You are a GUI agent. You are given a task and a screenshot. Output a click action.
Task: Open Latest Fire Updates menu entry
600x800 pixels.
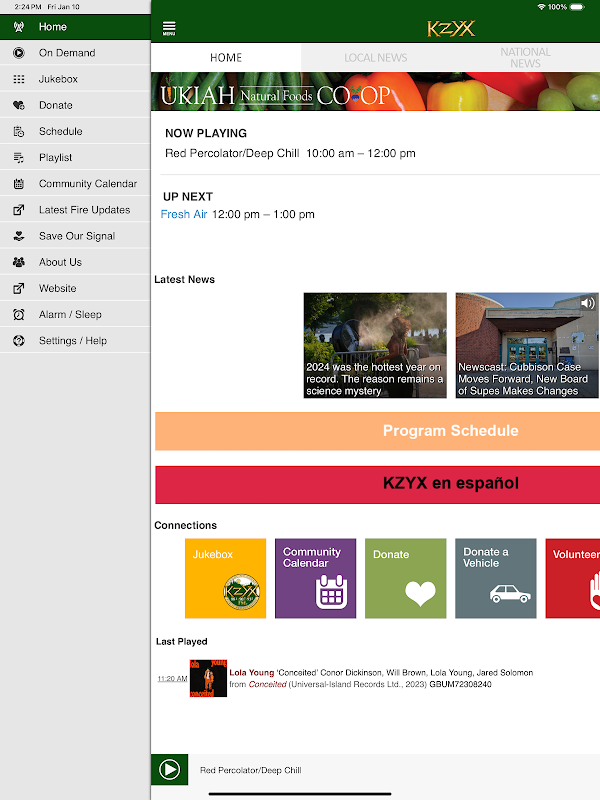pyautogui.click(x=76, y=210)
